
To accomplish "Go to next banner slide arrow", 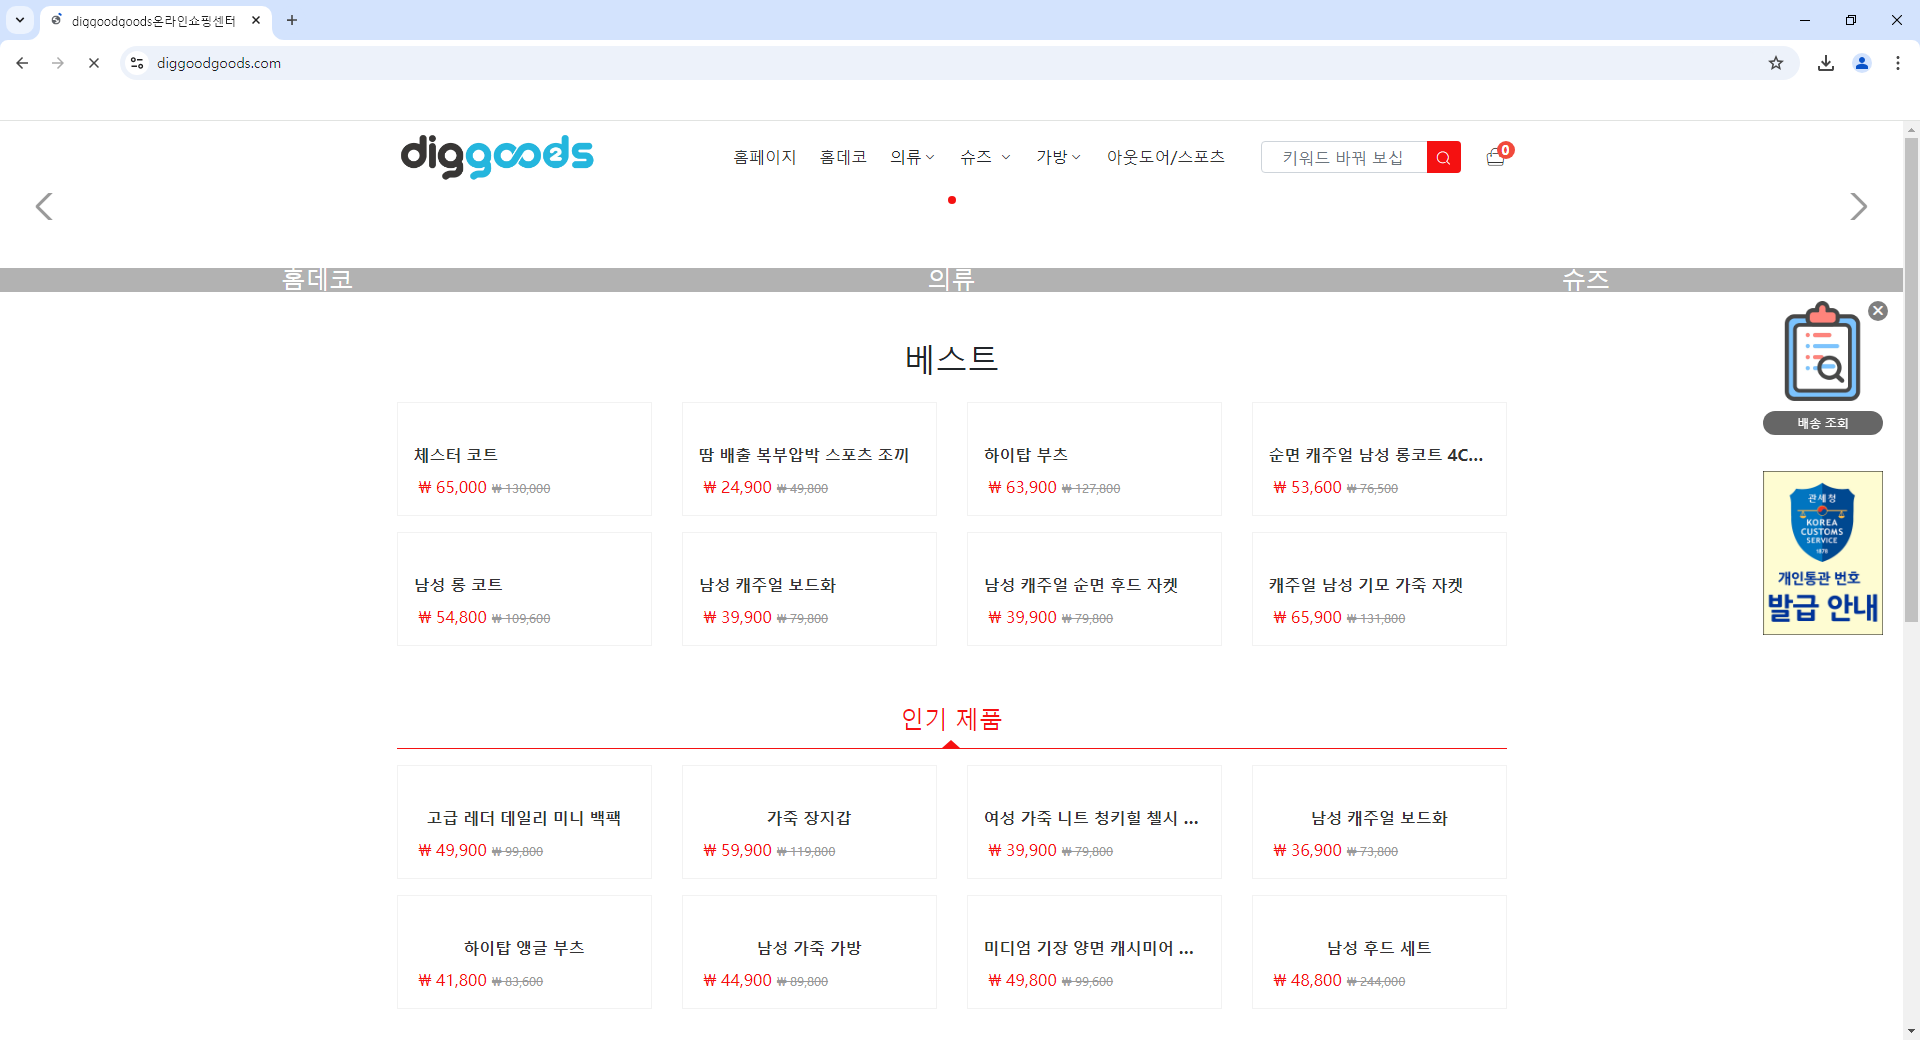I will 1858,207.
